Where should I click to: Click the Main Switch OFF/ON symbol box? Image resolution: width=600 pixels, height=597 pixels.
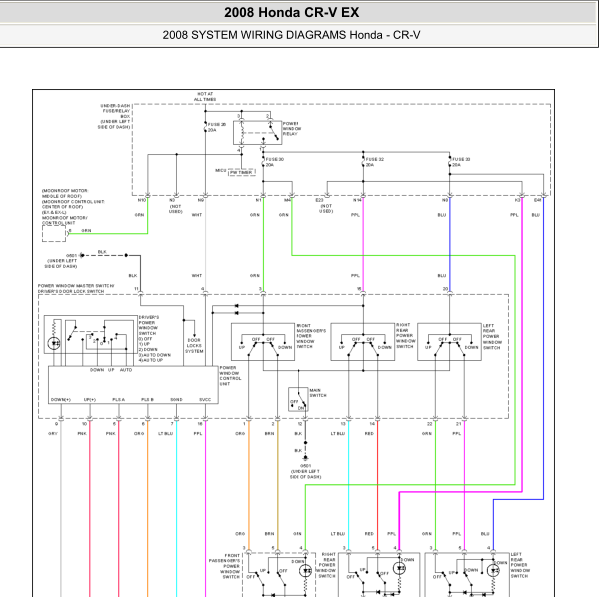coord(298,400)
